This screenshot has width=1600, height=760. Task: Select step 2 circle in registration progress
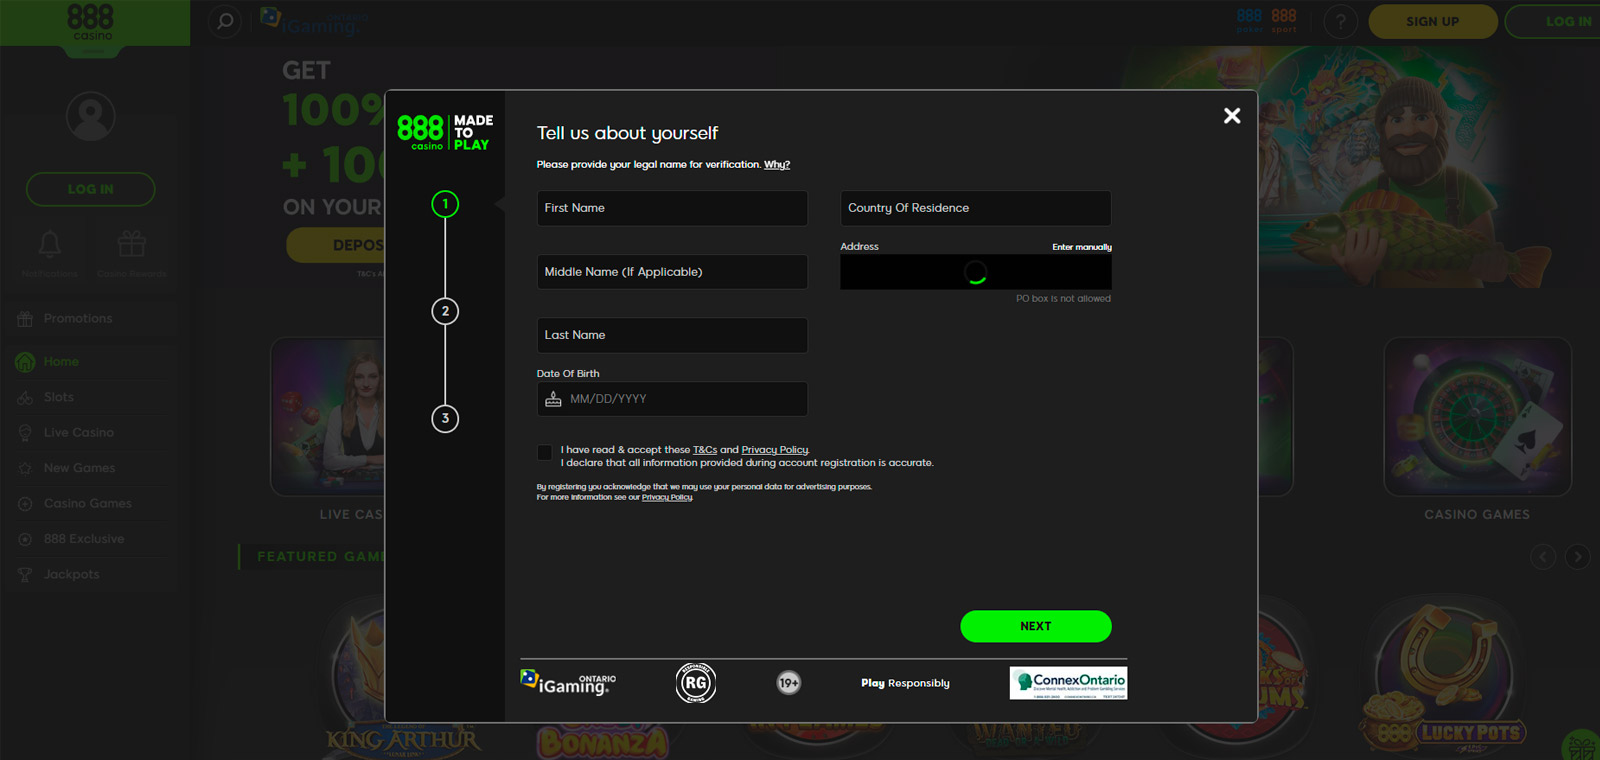[445, 311]
